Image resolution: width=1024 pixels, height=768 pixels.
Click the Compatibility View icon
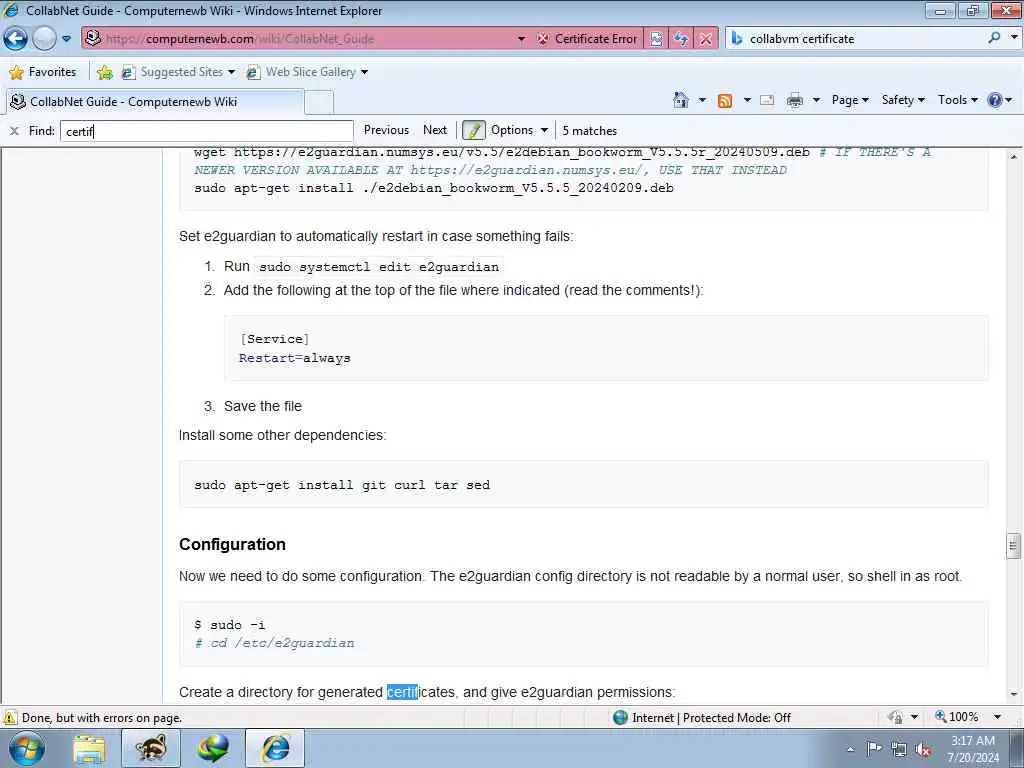[656, 39]
